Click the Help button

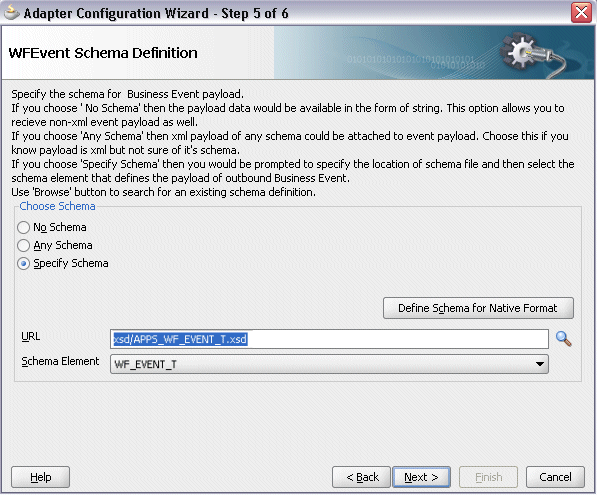tap(40, 477)
